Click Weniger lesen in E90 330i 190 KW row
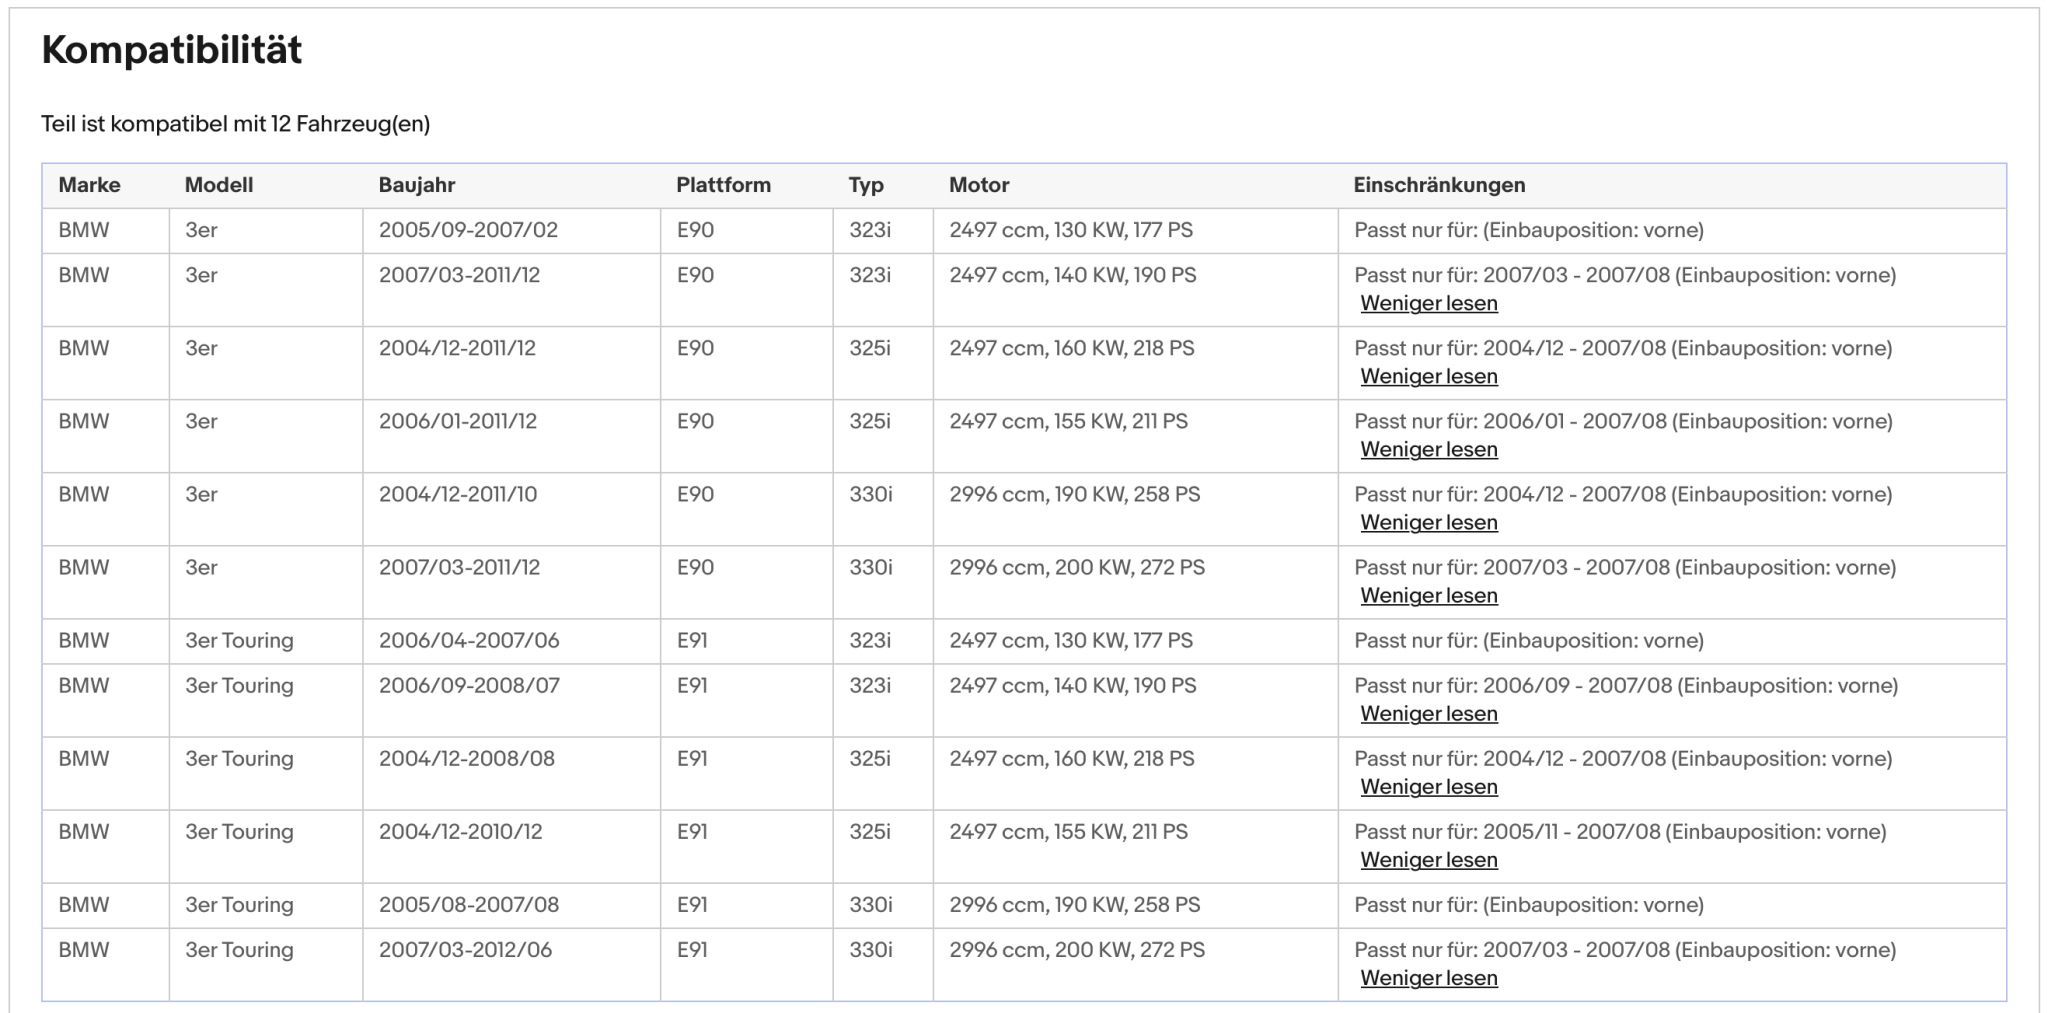This screenshot has width=2048, height=1013. 1429,522
